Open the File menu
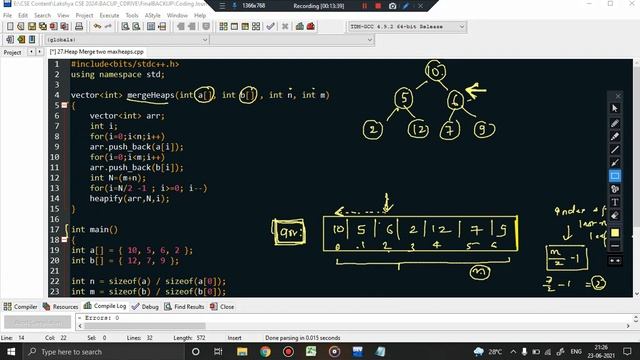This screenshot has width=640, height=360. click(x=7, y=15)
